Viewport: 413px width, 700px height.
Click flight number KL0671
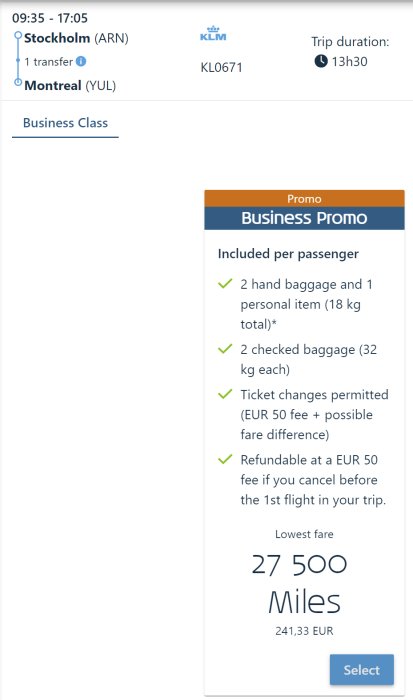221,67
